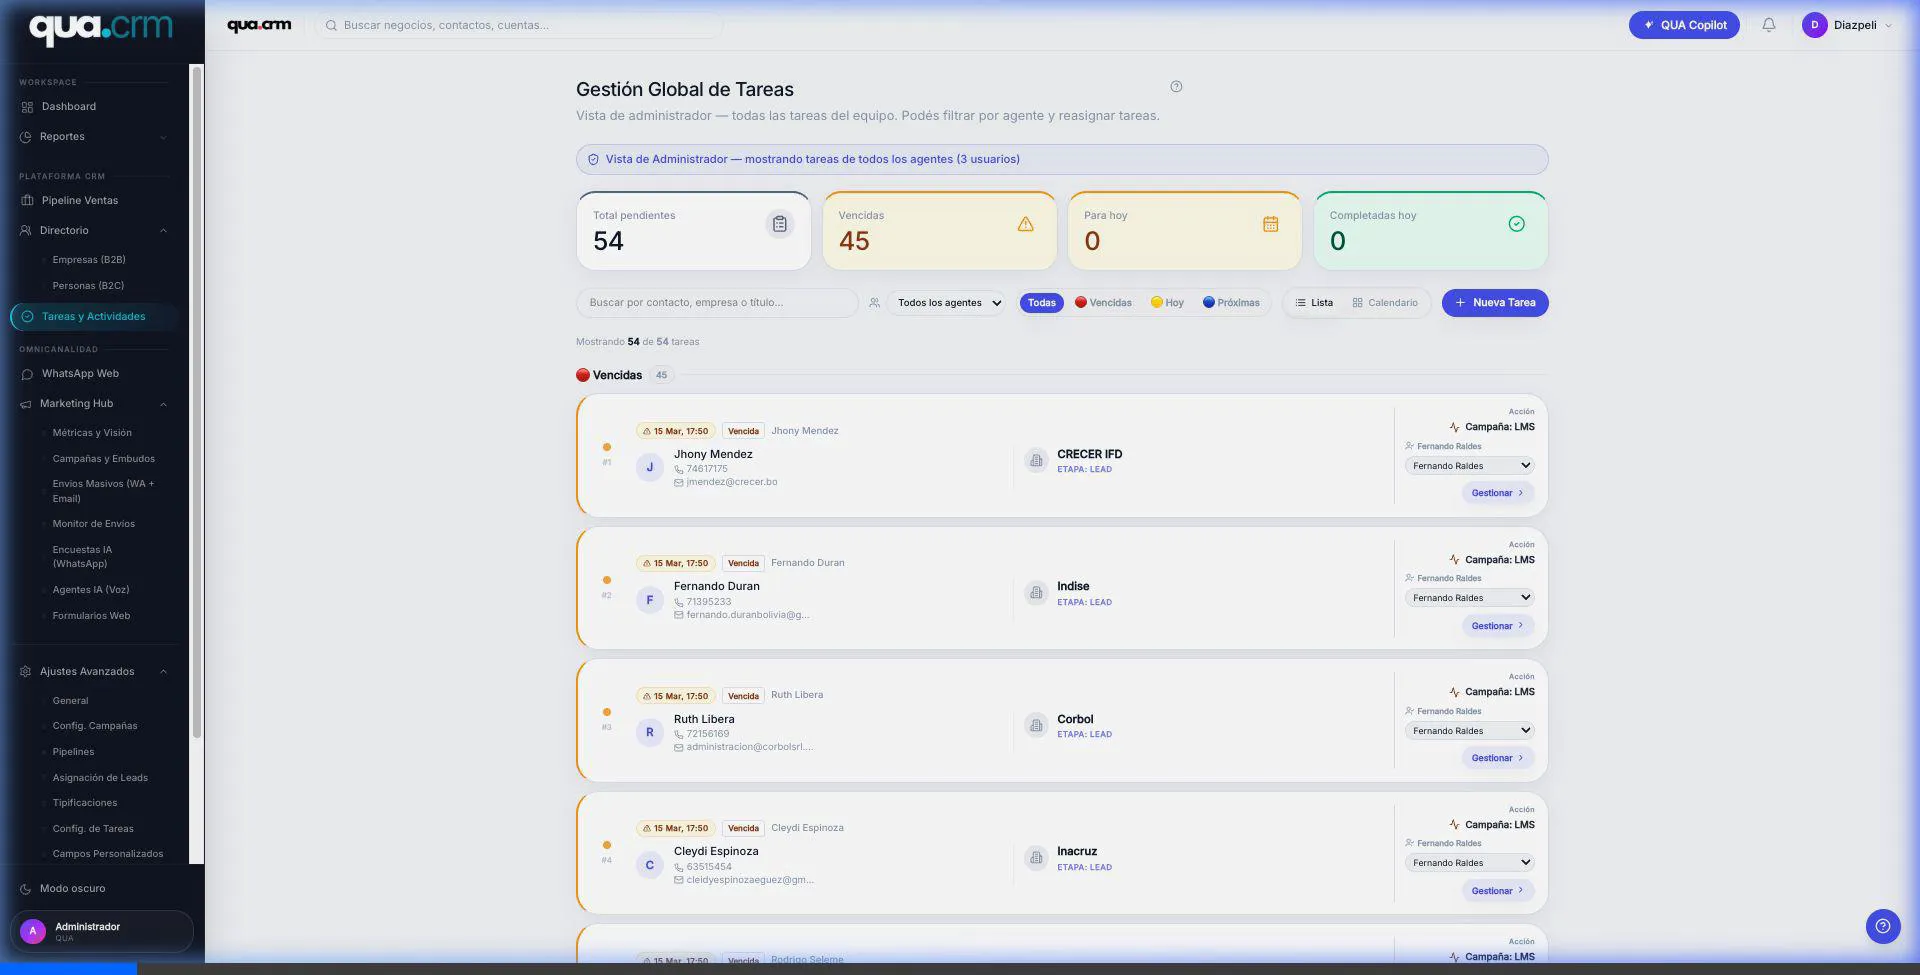Open the Fernando Raldes dropdown on Indise task

pyautogui.click(x=1469, y=597)
